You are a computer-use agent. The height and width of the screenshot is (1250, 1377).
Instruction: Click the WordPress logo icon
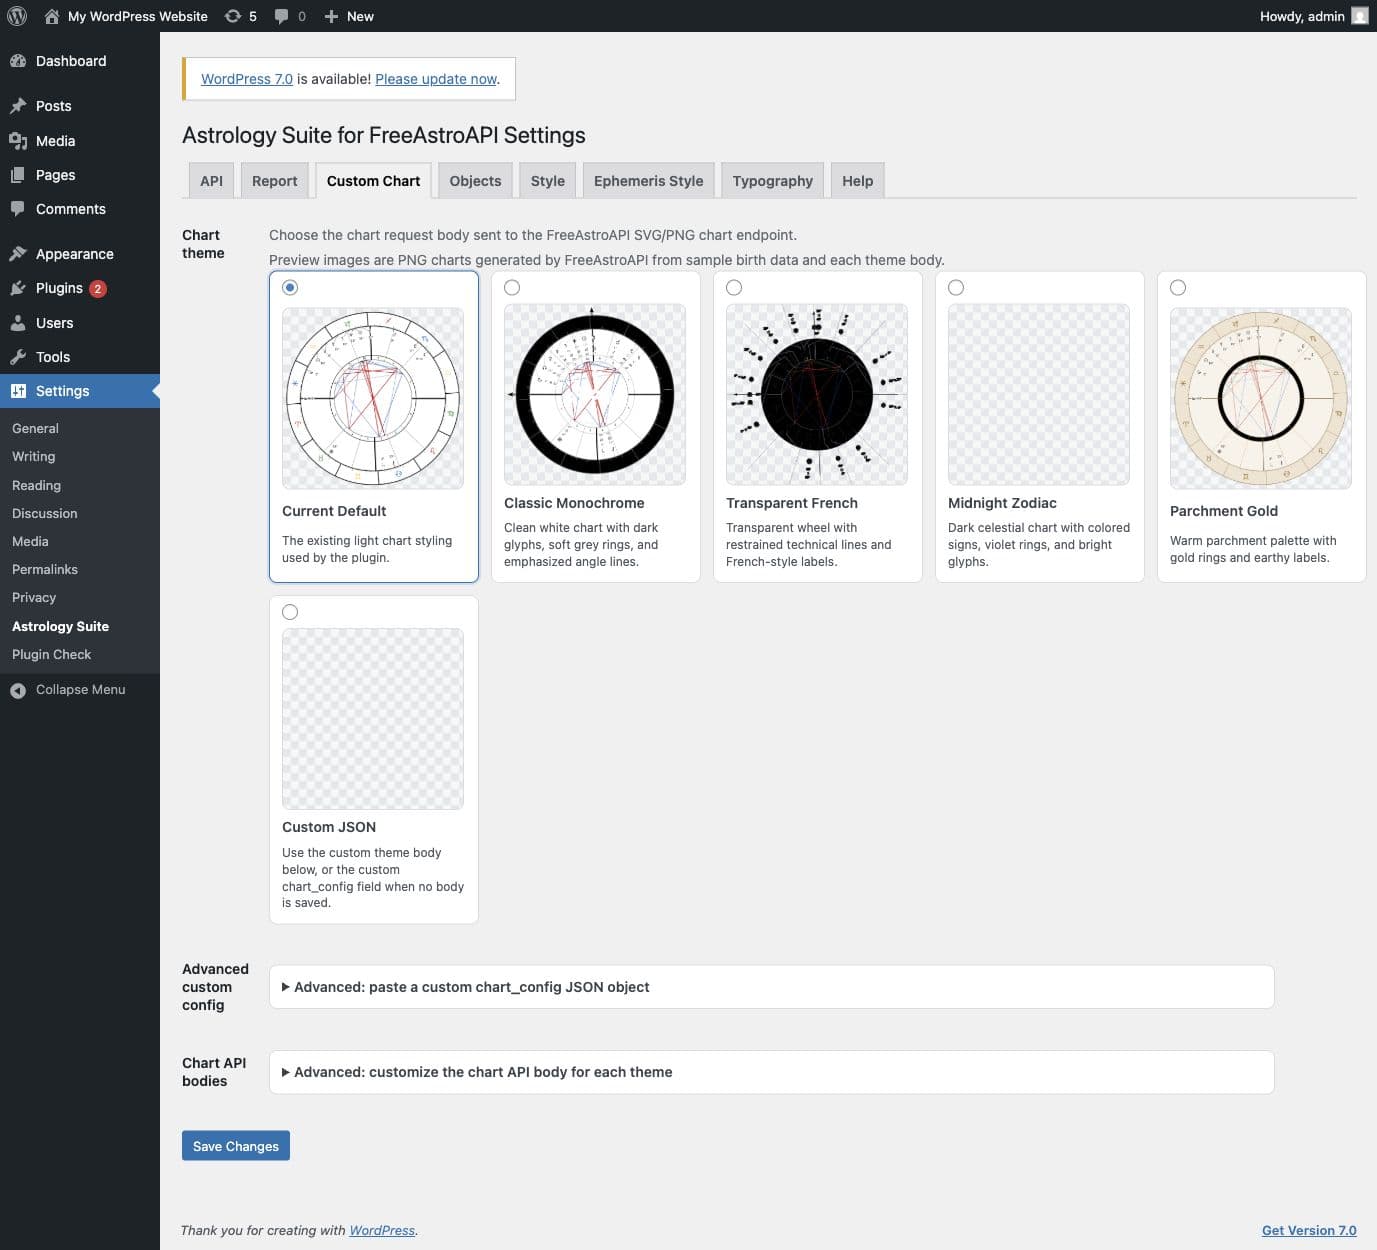[x=17, y=16]
